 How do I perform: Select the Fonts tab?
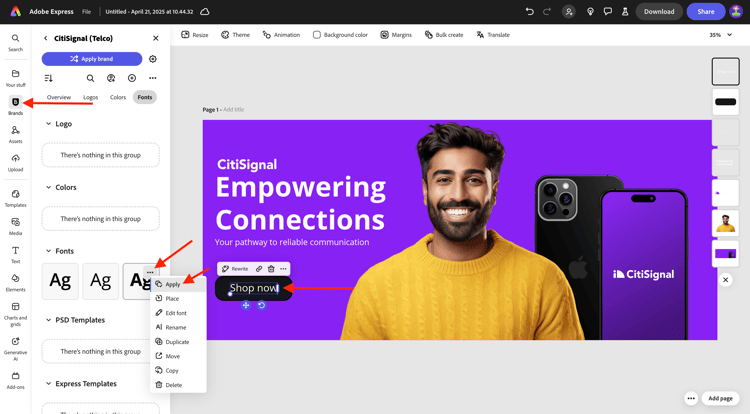(144, 97)
